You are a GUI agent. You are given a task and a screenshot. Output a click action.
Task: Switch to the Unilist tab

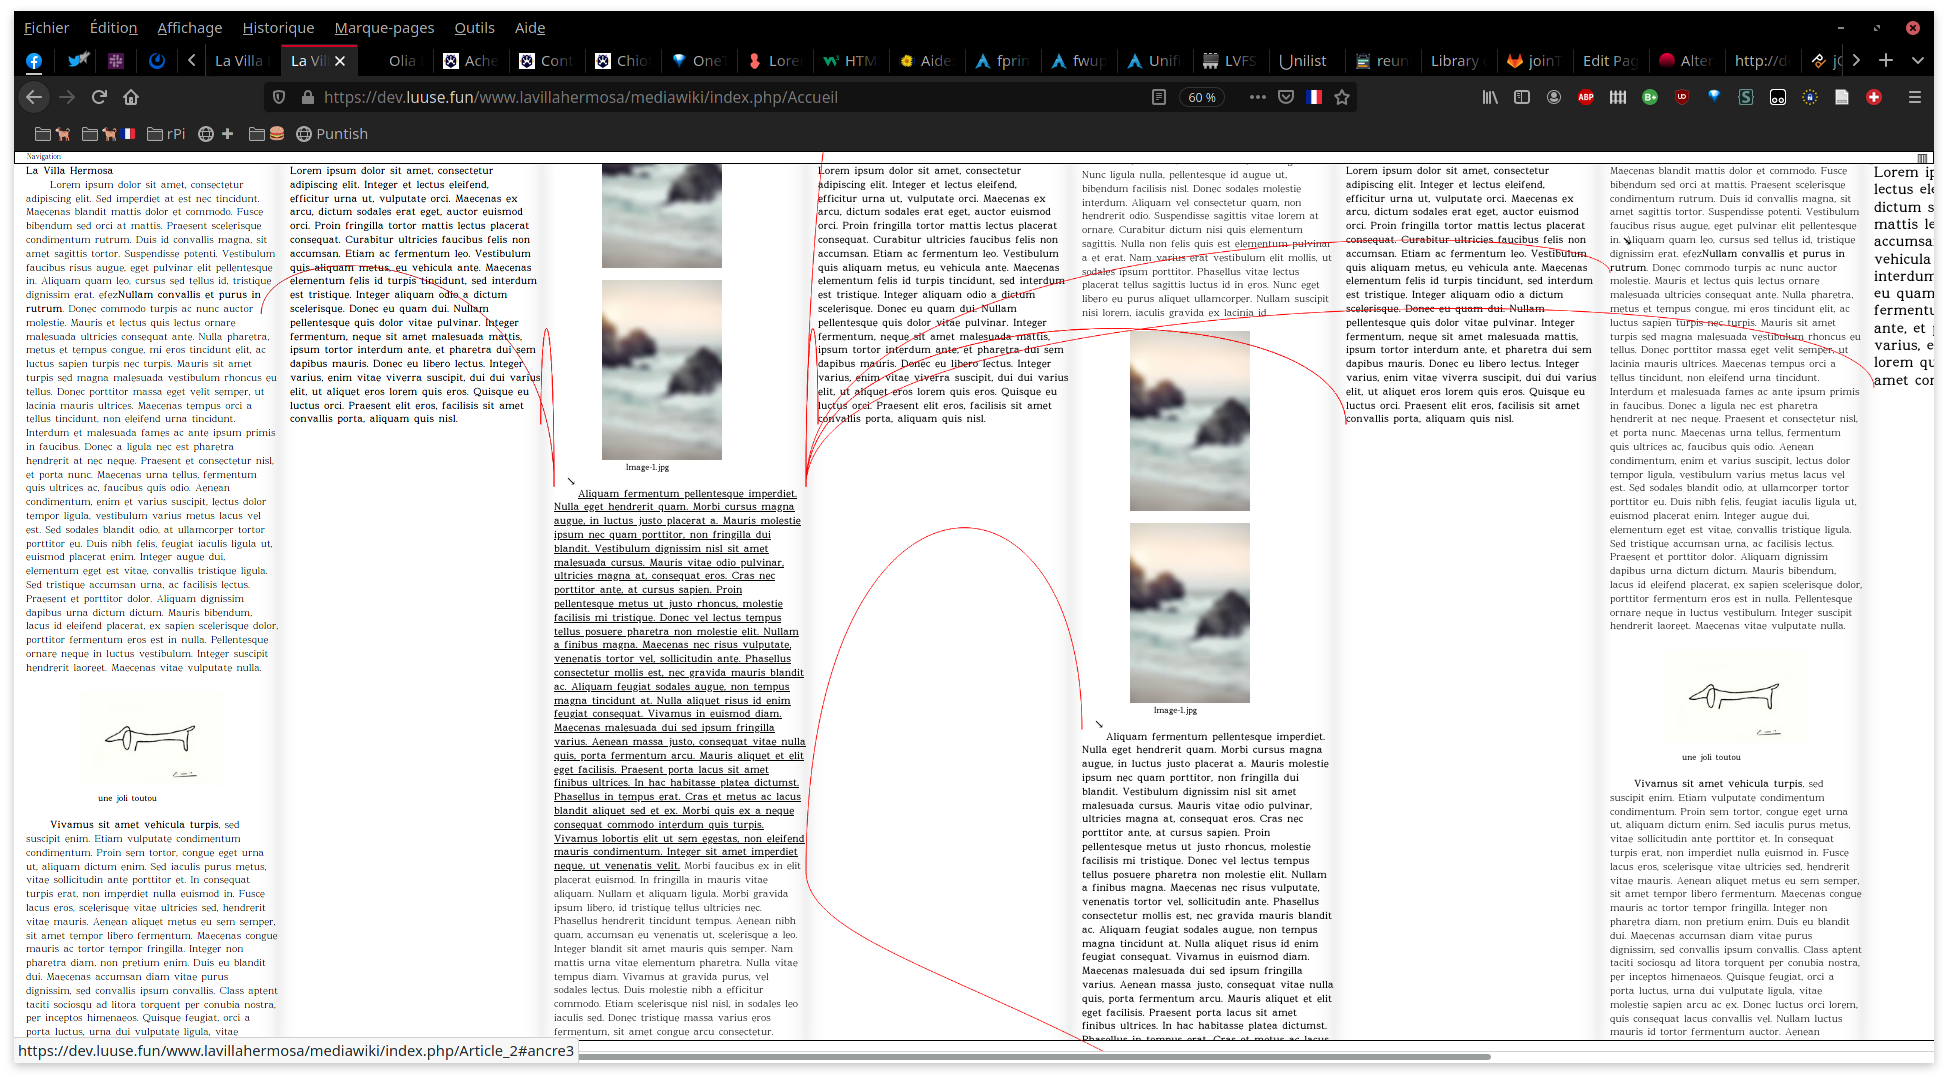click(x=1302, y=61)
